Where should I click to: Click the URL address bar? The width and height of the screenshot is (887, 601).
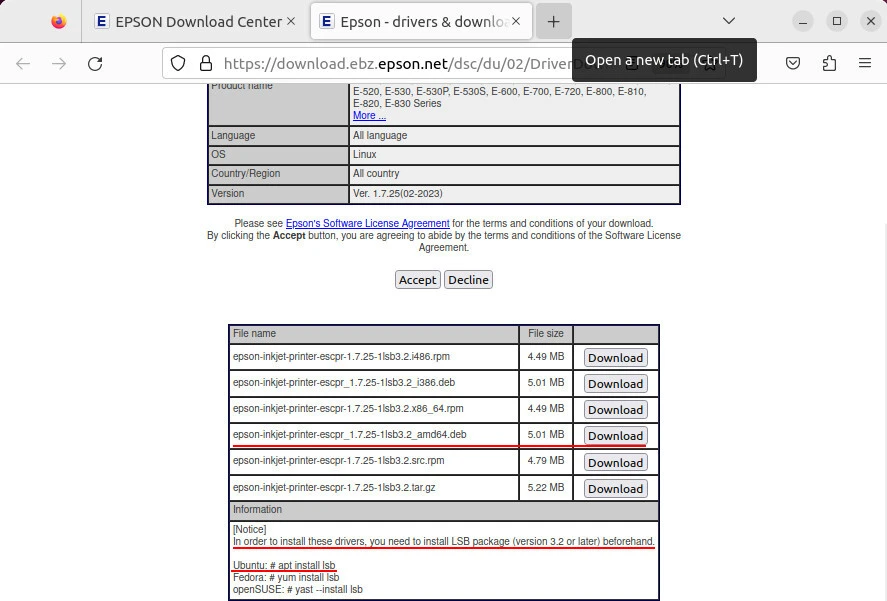pyautogui.click(x=390, y=63)
